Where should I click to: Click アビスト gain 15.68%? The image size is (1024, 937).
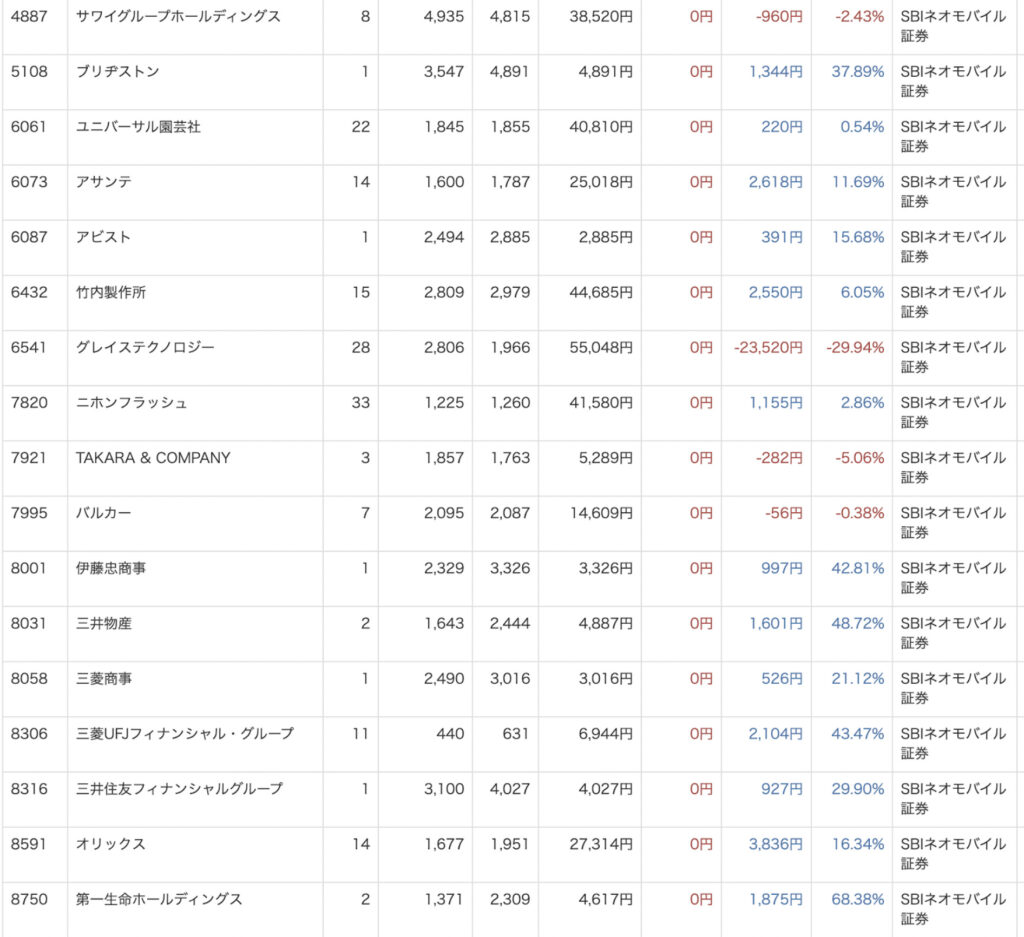[857, 237]
